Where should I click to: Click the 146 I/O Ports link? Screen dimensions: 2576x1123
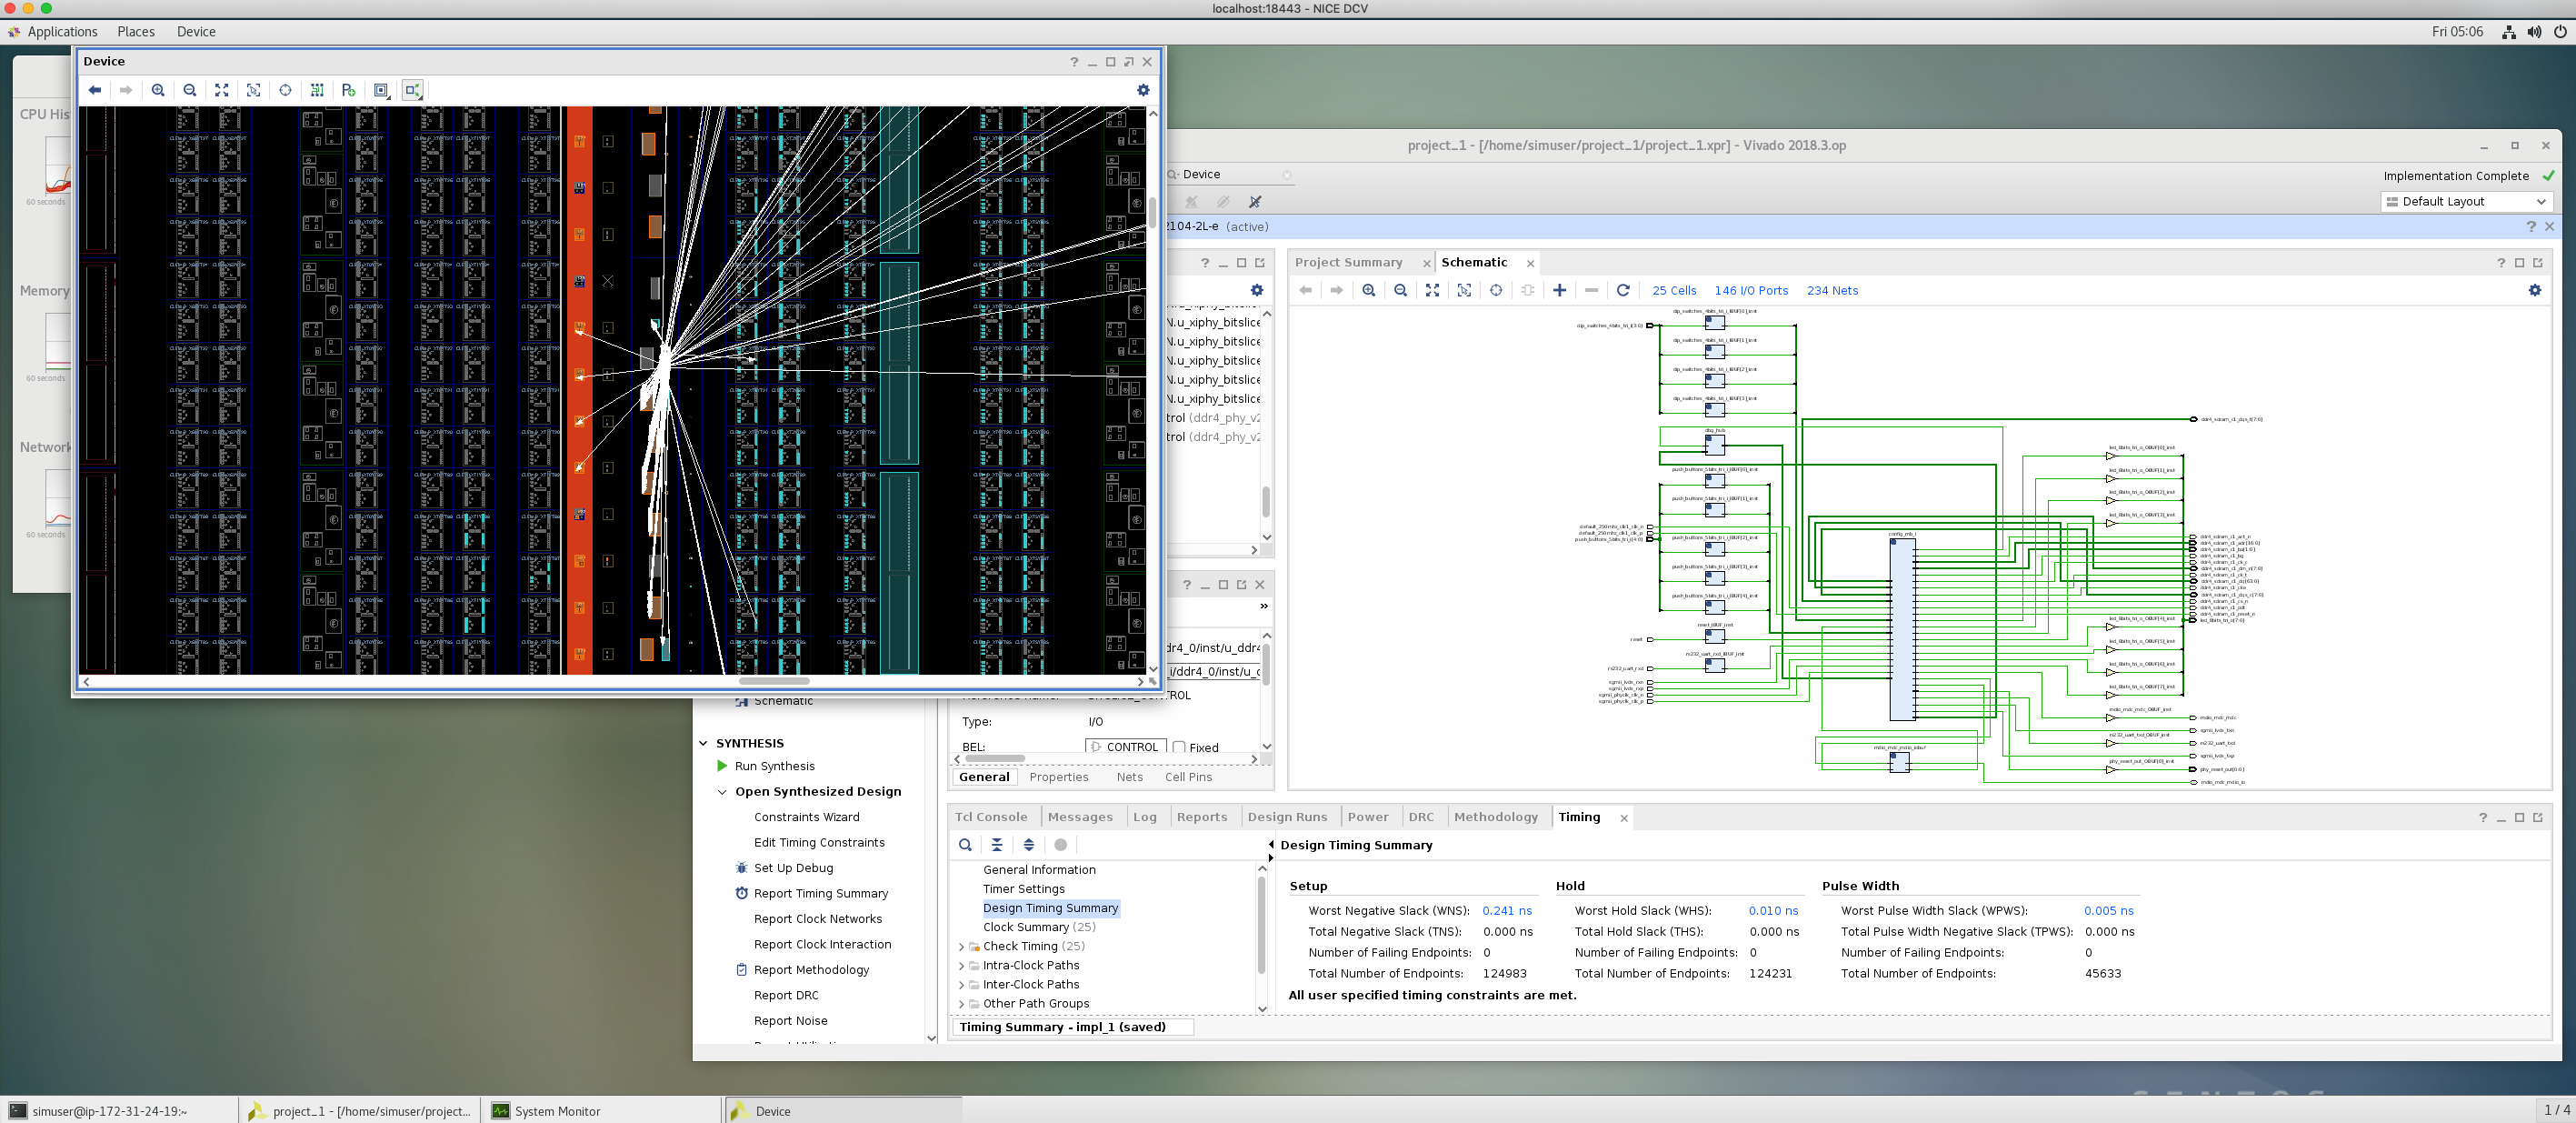pos(1751,290)
